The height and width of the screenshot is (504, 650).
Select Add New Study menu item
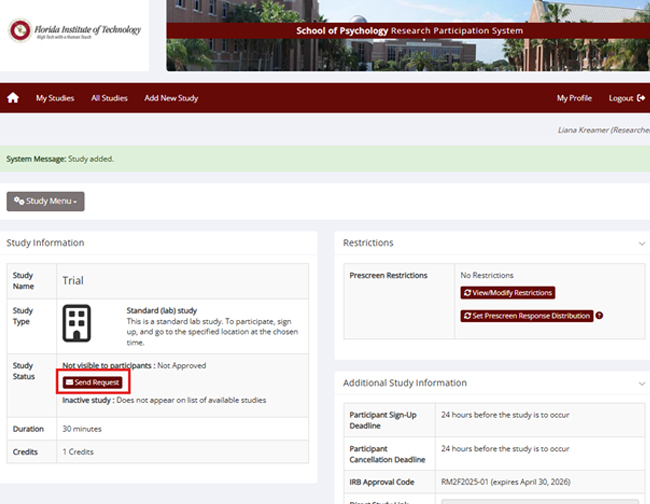171,98
